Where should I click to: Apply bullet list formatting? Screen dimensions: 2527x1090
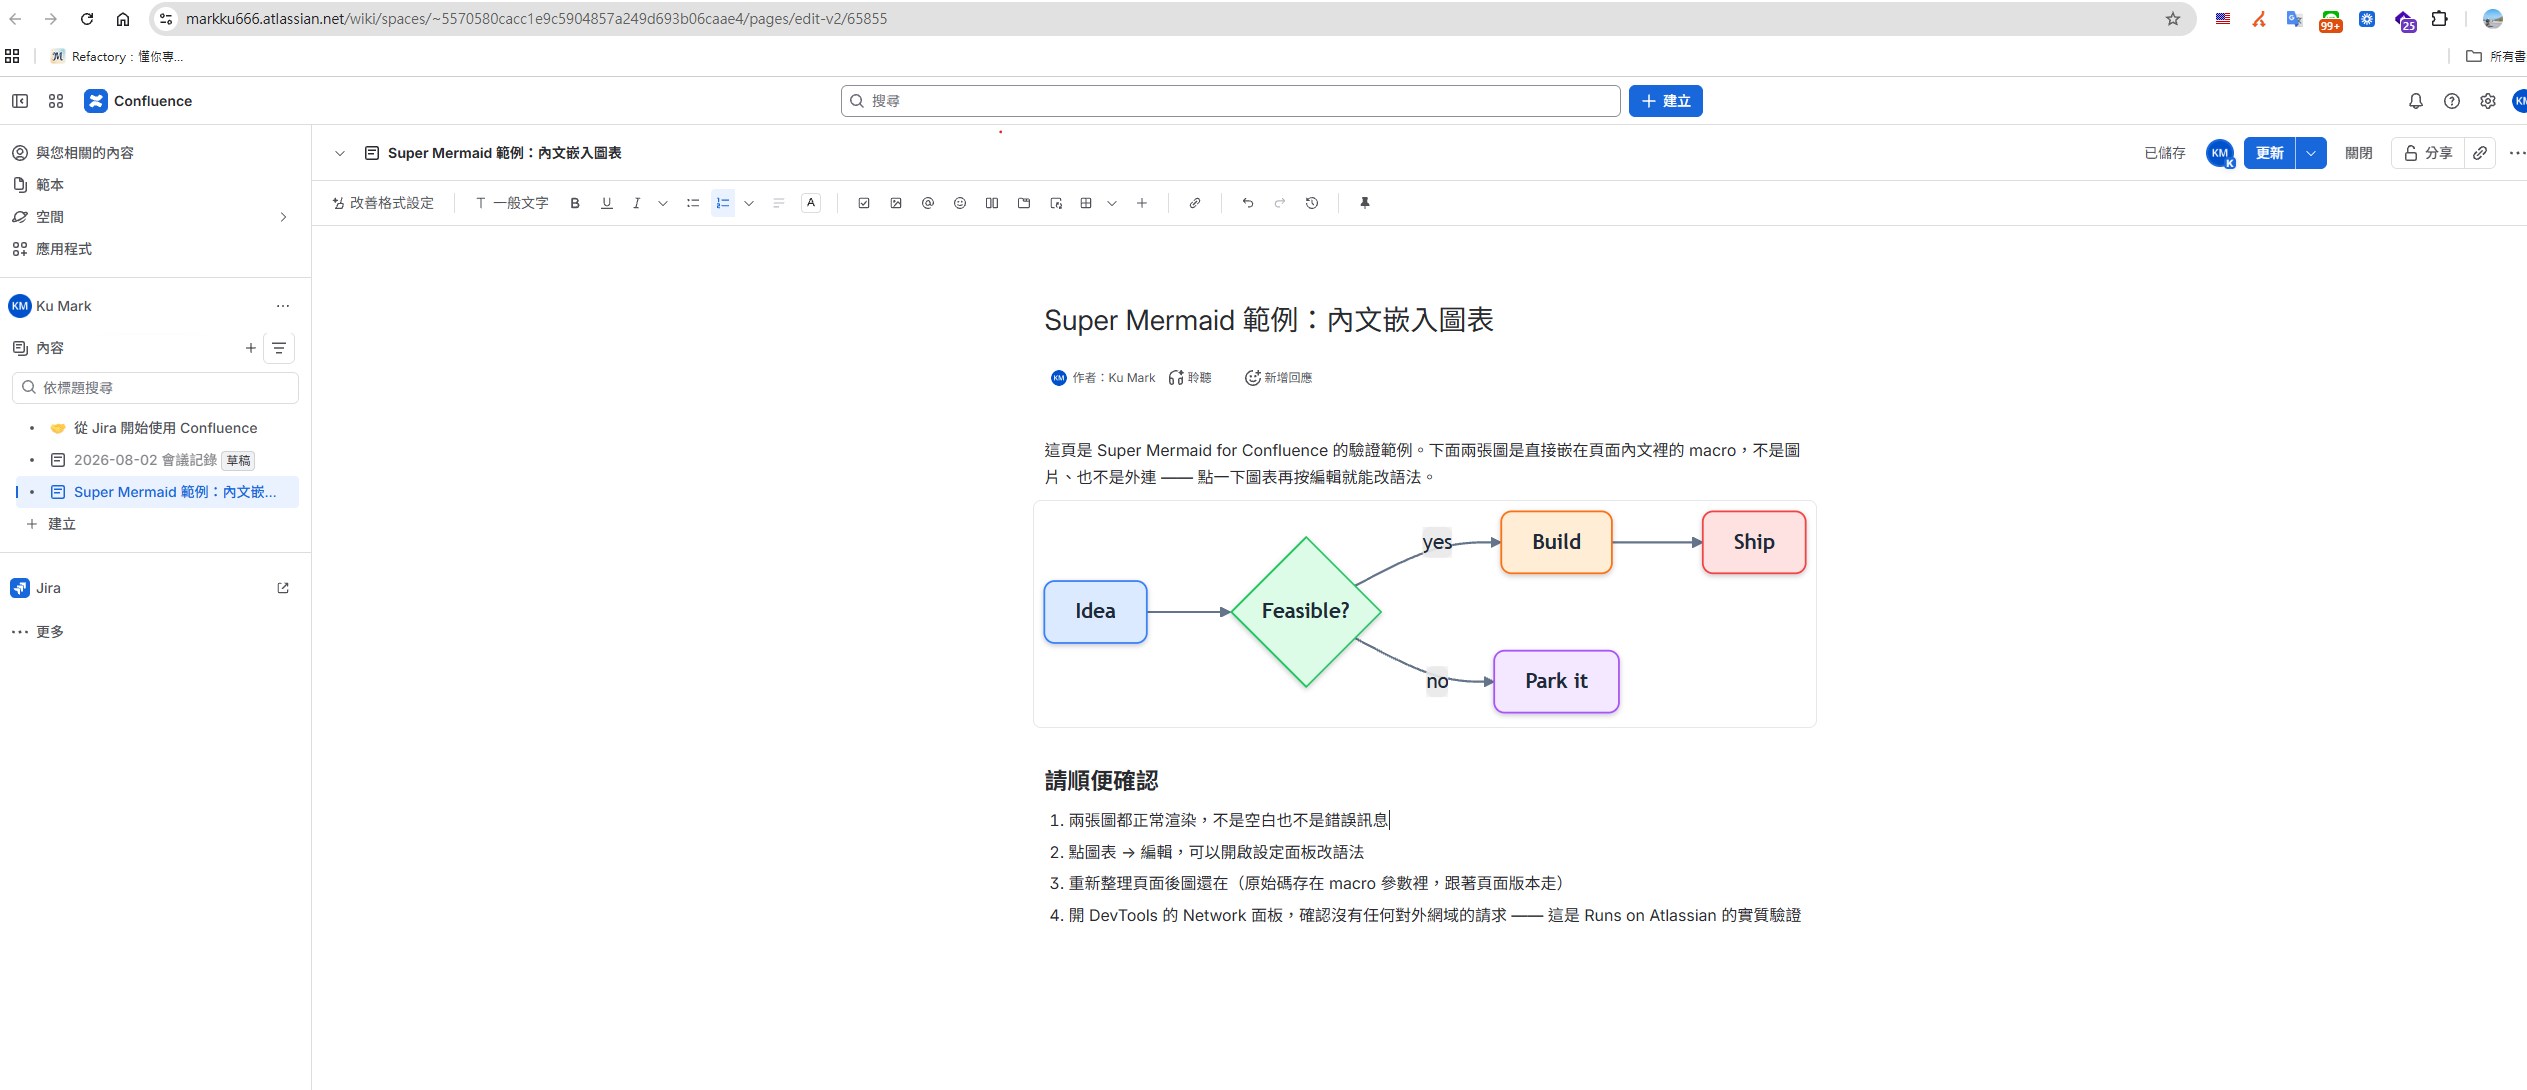692,203
